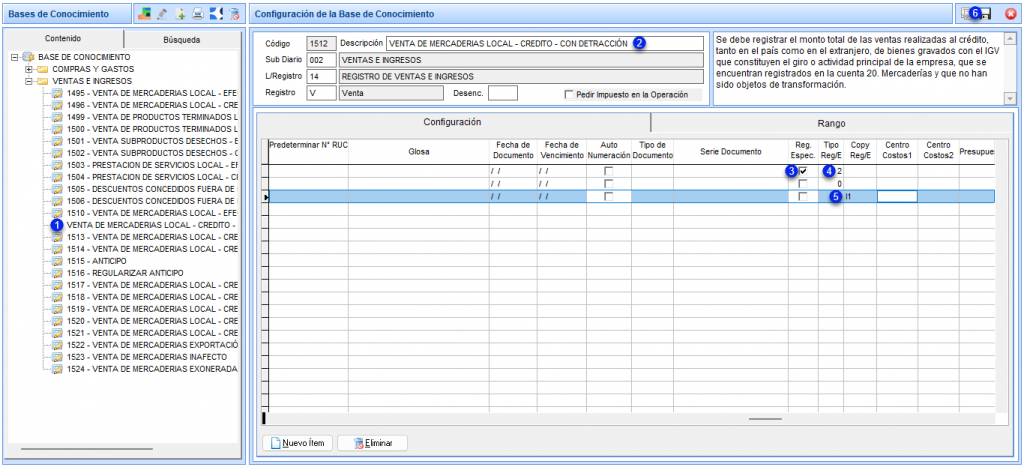1024x467 pixels.
Task: Click the Sub Diario code field 002
Action: (321, 60)
